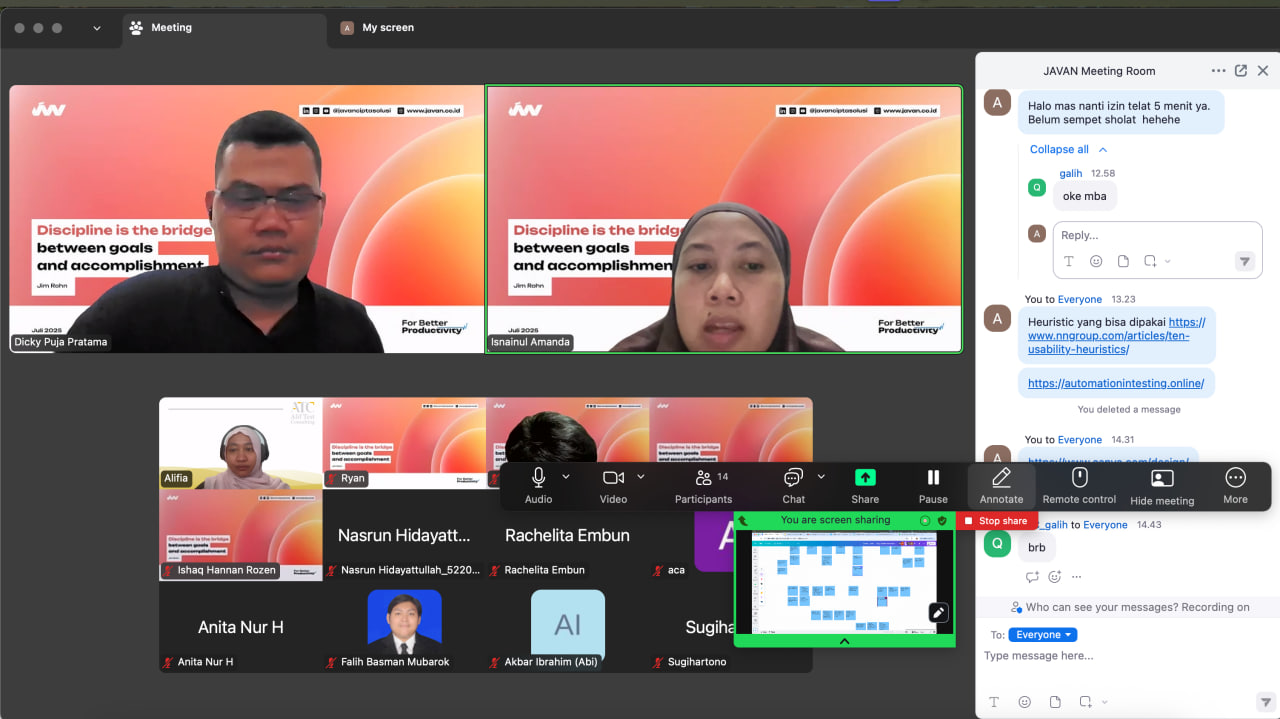Open the Chat options arrow
The height and width of the screenshot is (719, 1280).
point(821,477)
